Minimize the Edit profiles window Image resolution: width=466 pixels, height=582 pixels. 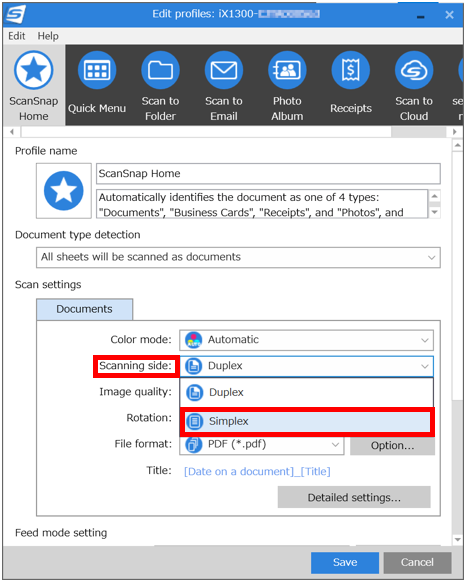tap(420, 16)
